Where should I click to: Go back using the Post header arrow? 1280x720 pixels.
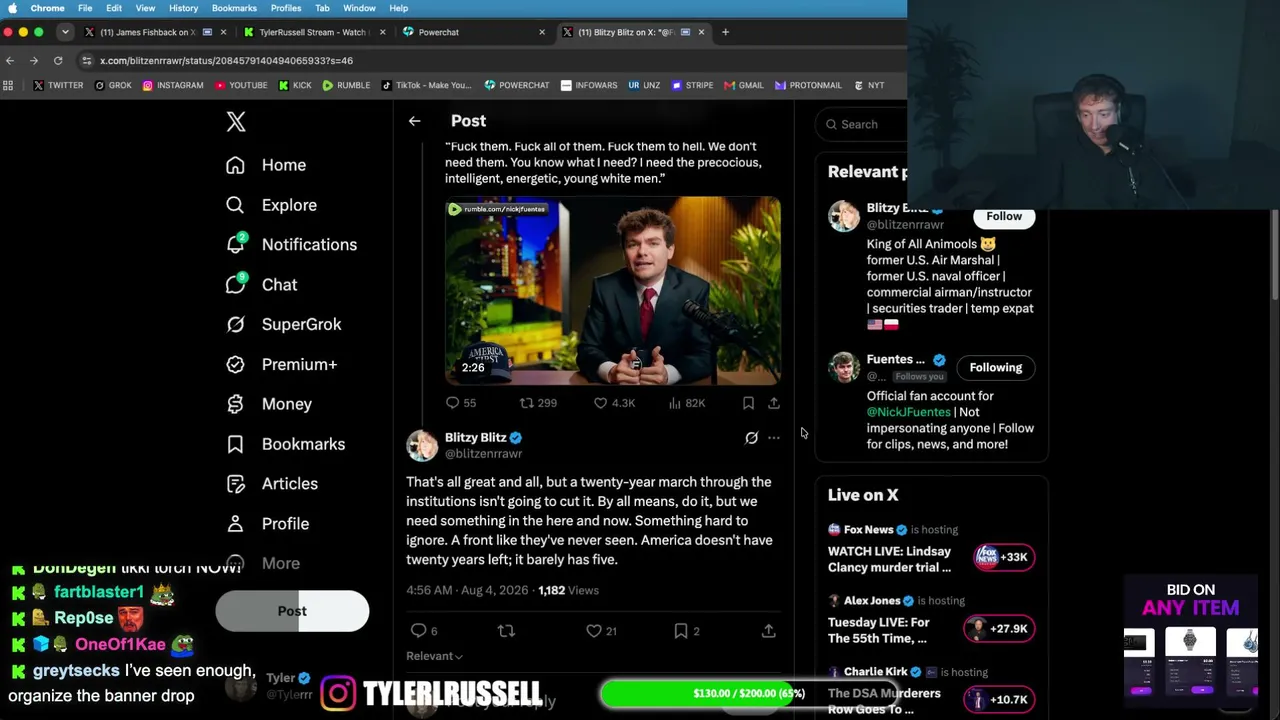[414, 121]
